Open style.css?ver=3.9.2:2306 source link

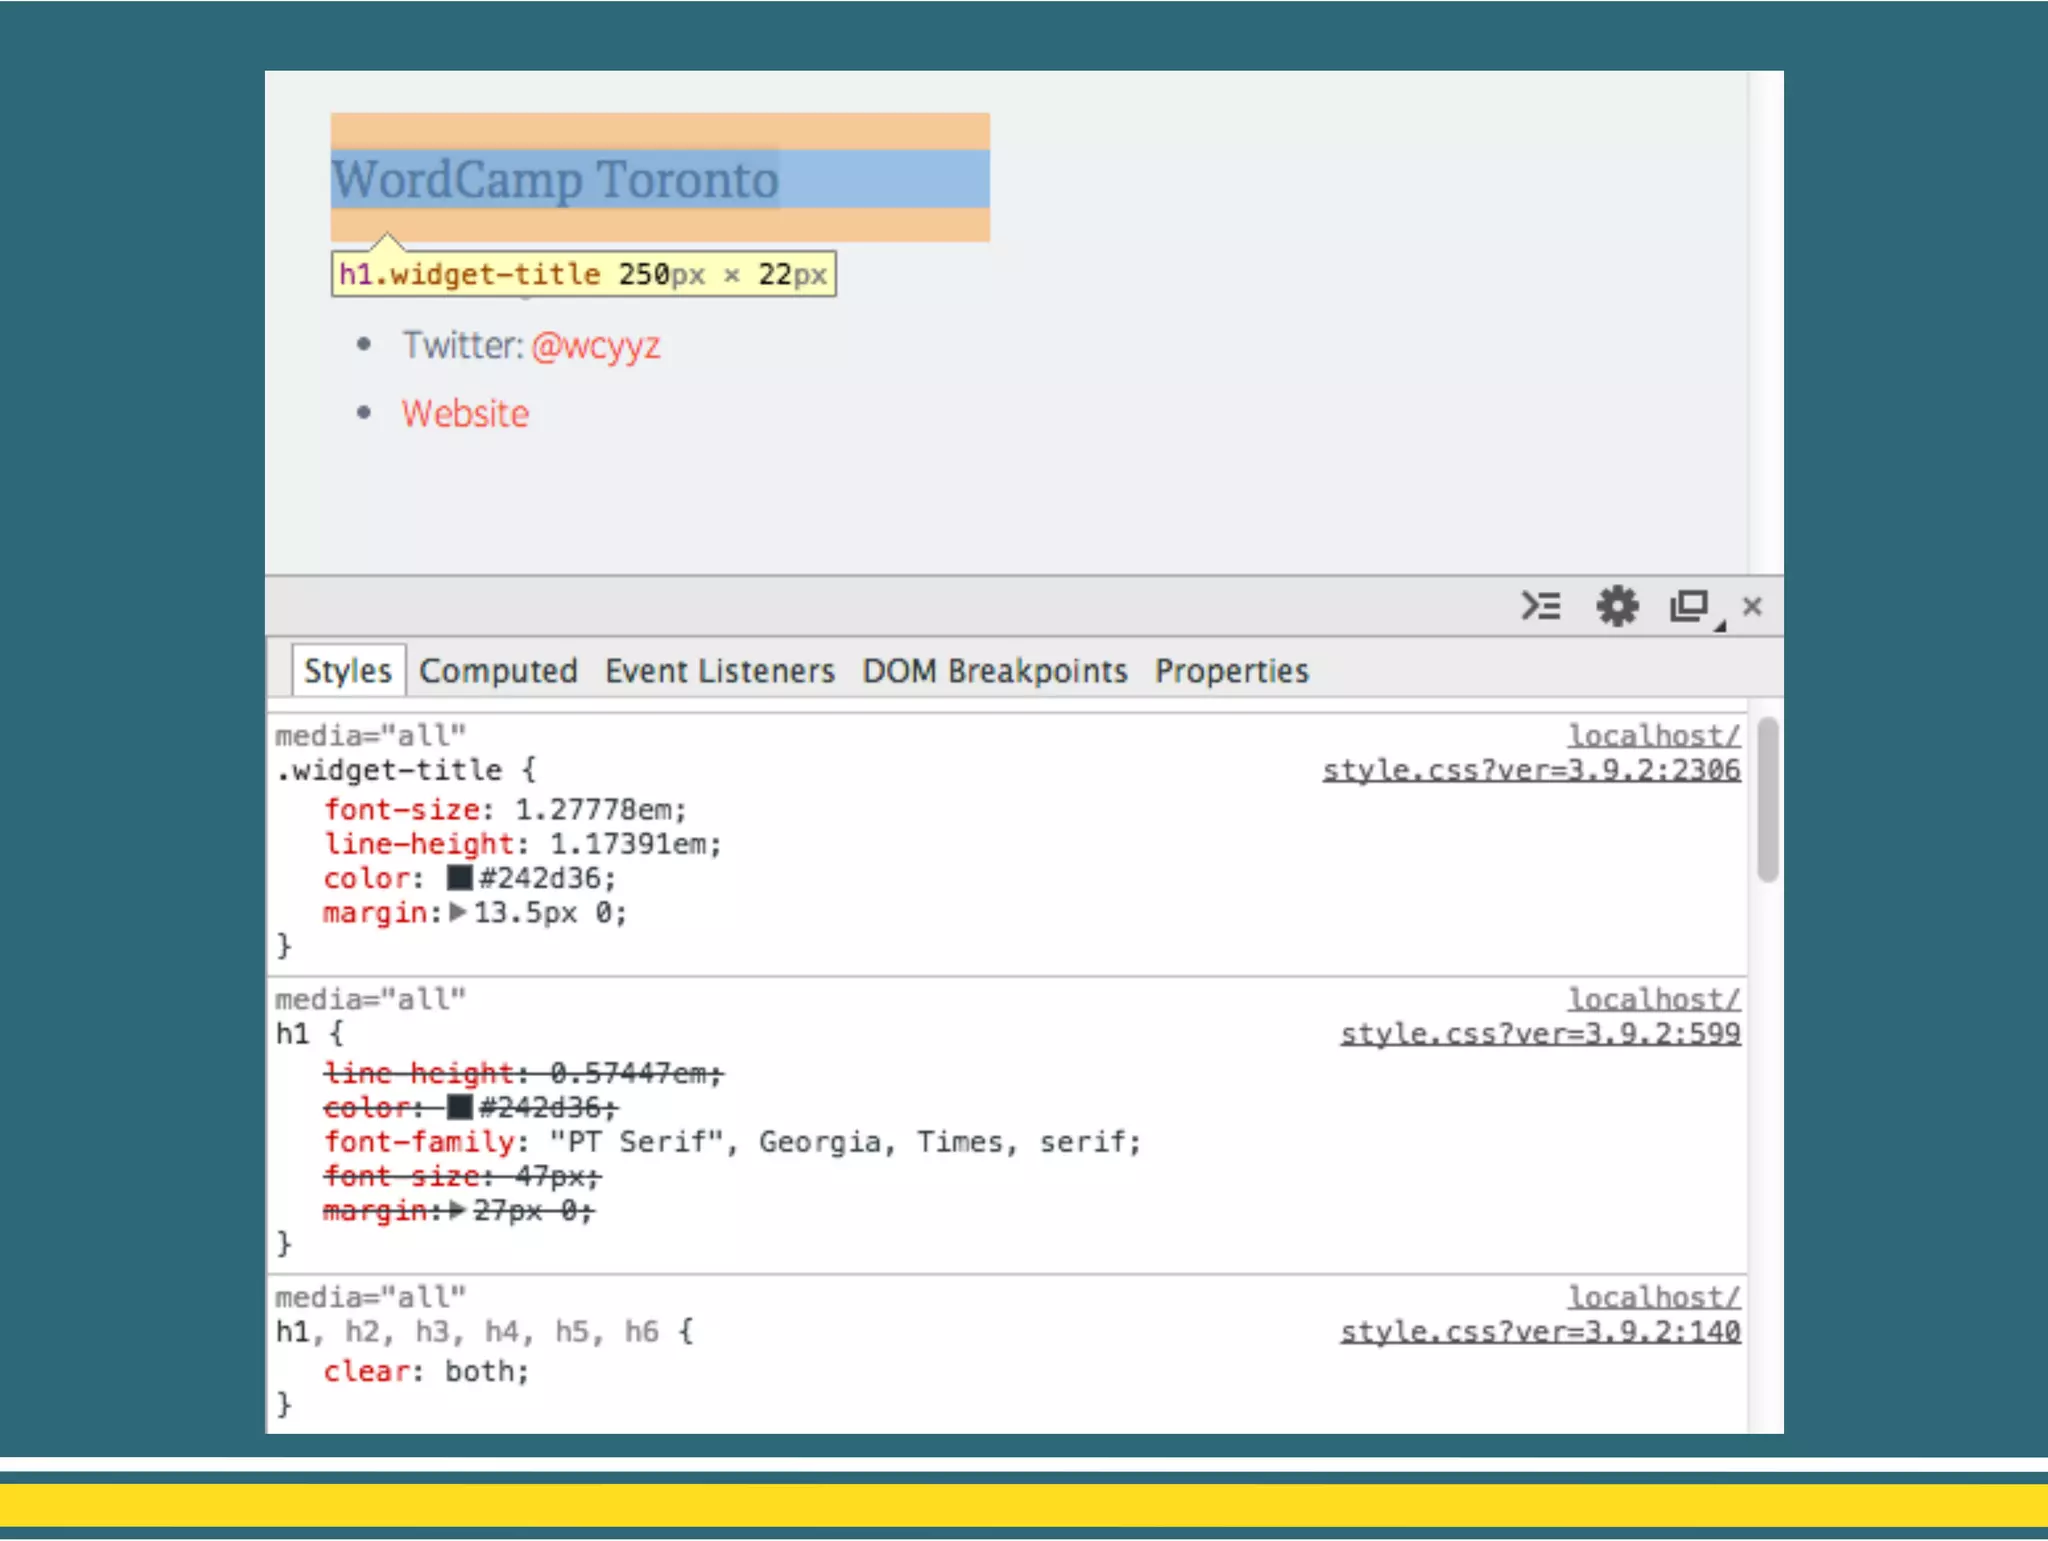click(1531, 770)
